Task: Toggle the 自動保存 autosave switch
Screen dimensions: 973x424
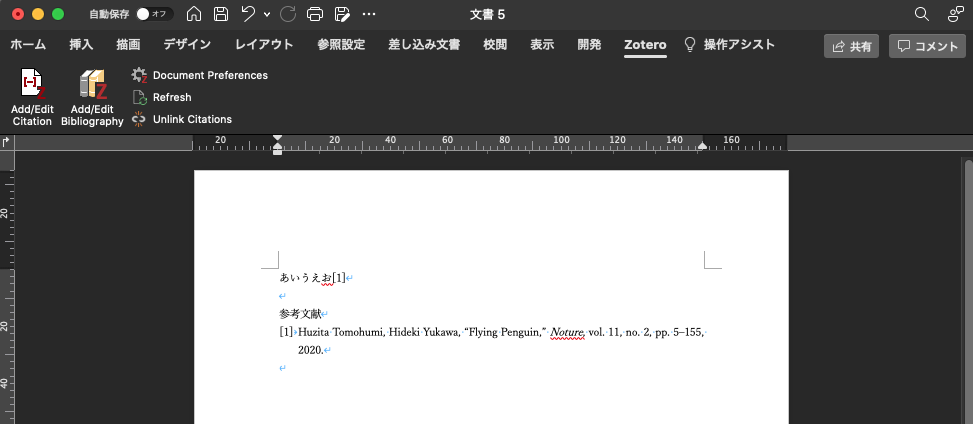Action: click(154, 14)
